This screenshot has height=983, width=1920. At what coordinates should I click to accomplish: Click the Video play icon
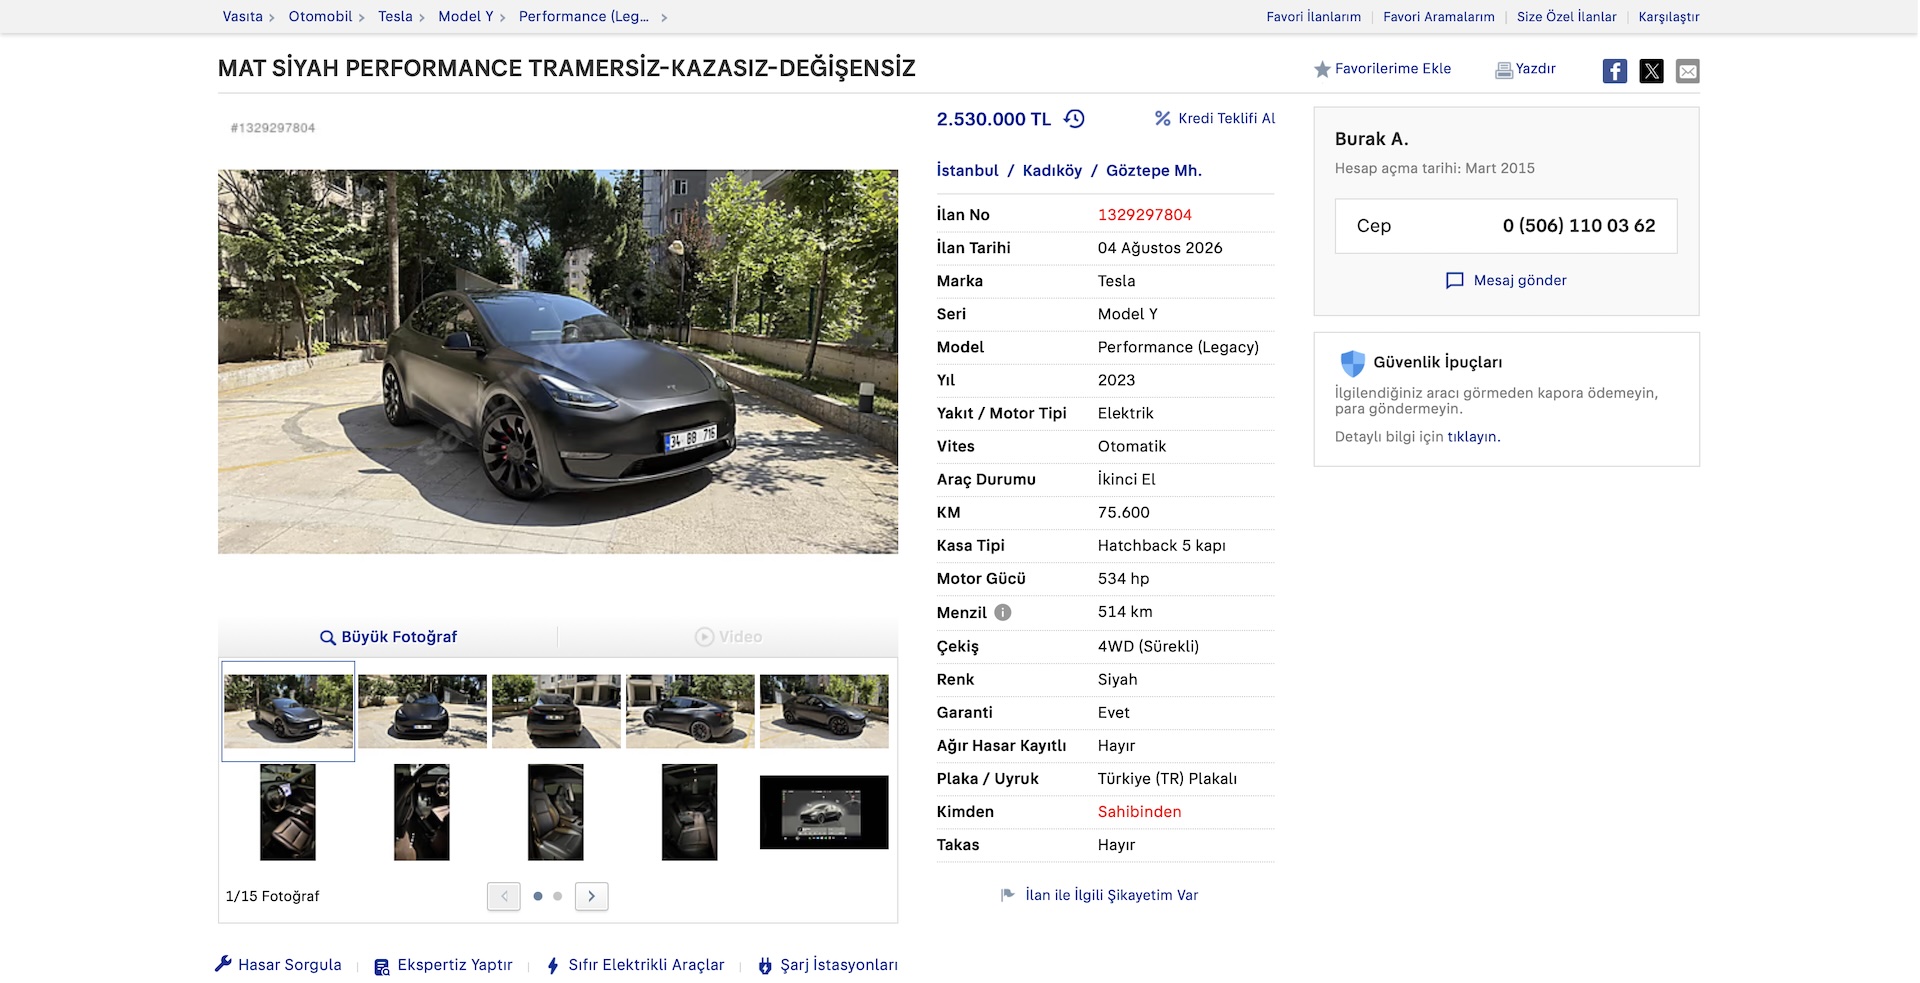tap(704, 637)
